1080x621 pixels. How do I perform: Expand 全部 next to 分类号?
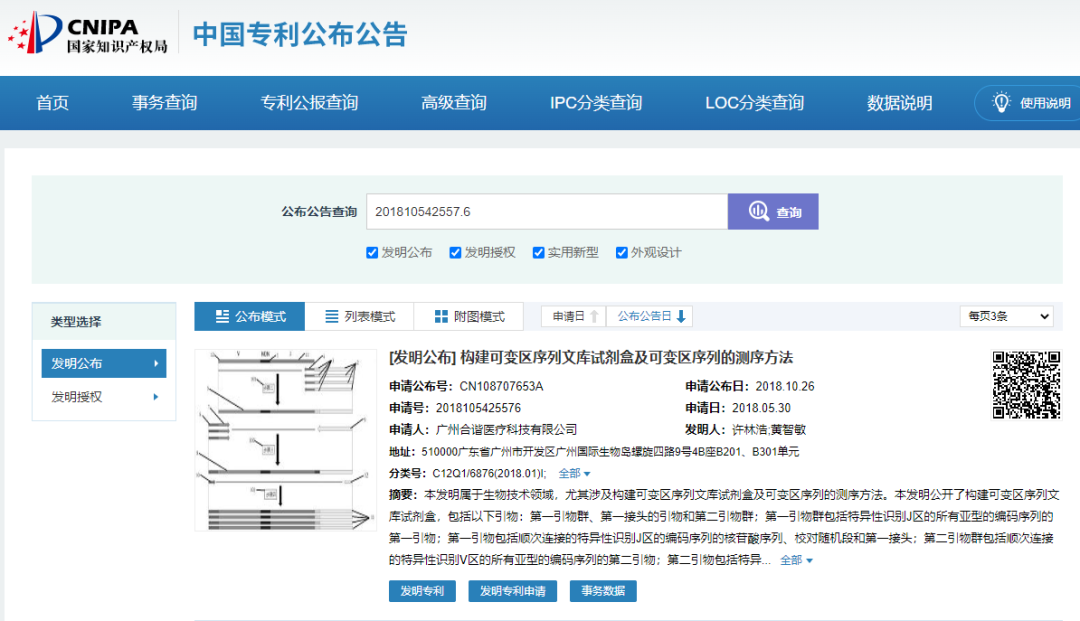574,473
